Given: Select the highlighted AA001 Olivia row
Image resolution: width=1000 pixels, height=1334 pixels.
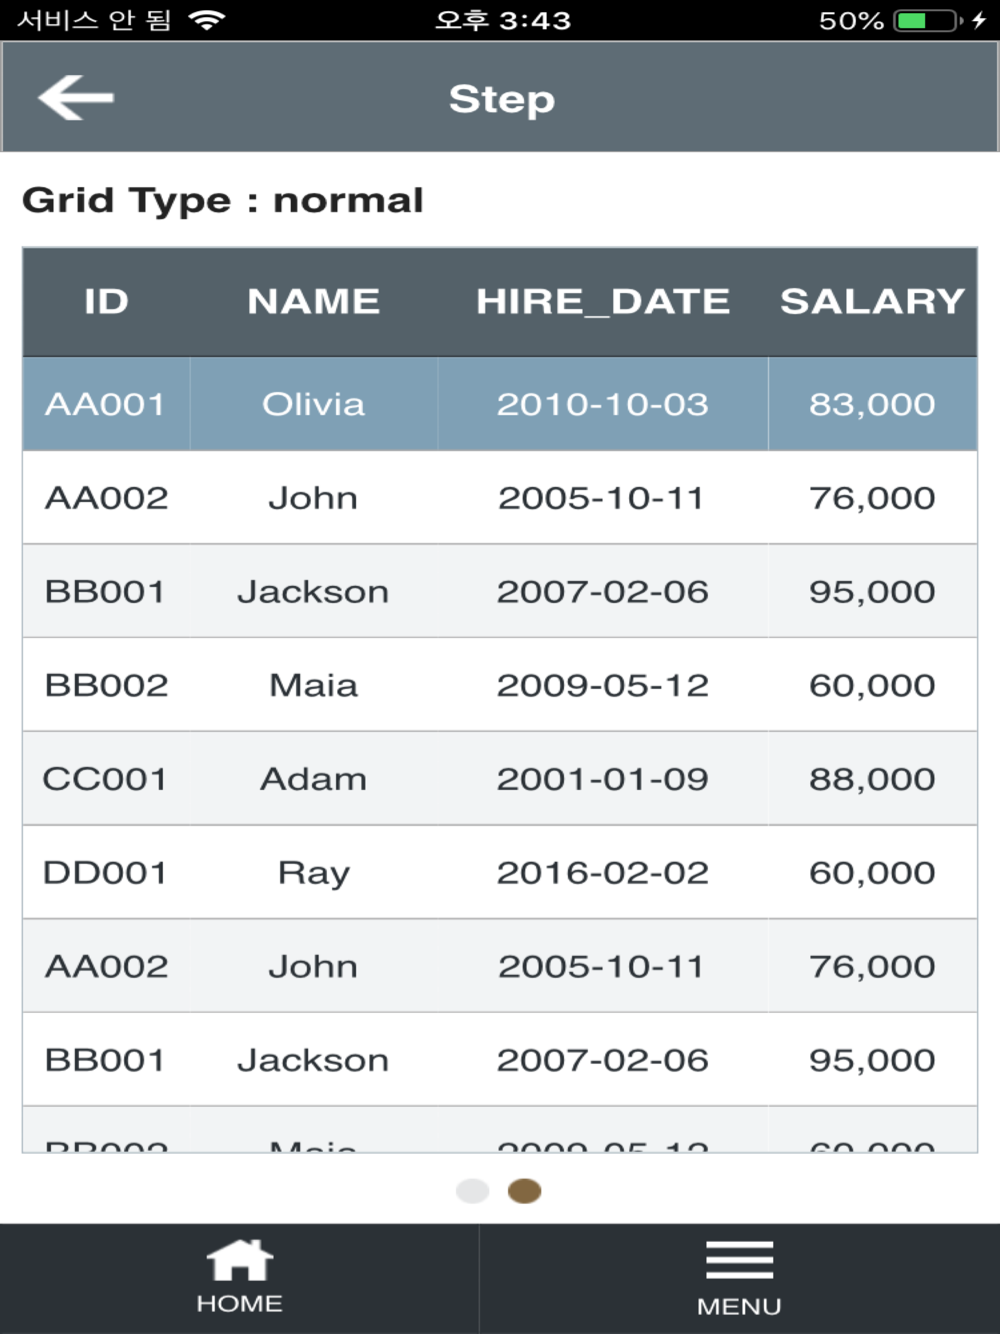Looking at the screenshot, I should coord(500,404).
